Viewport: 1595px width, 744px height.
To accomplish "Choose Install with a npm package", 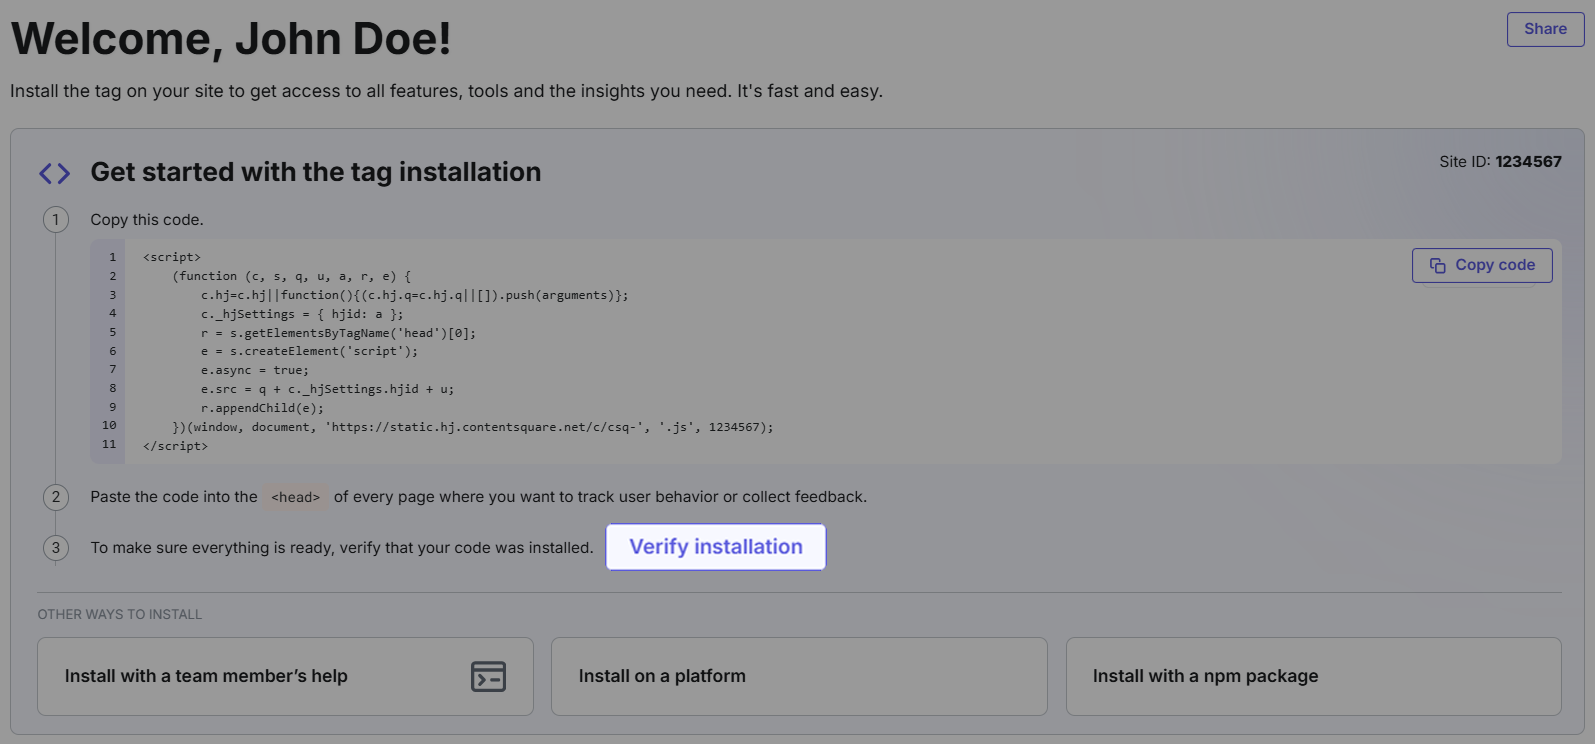I will 1313,676.
